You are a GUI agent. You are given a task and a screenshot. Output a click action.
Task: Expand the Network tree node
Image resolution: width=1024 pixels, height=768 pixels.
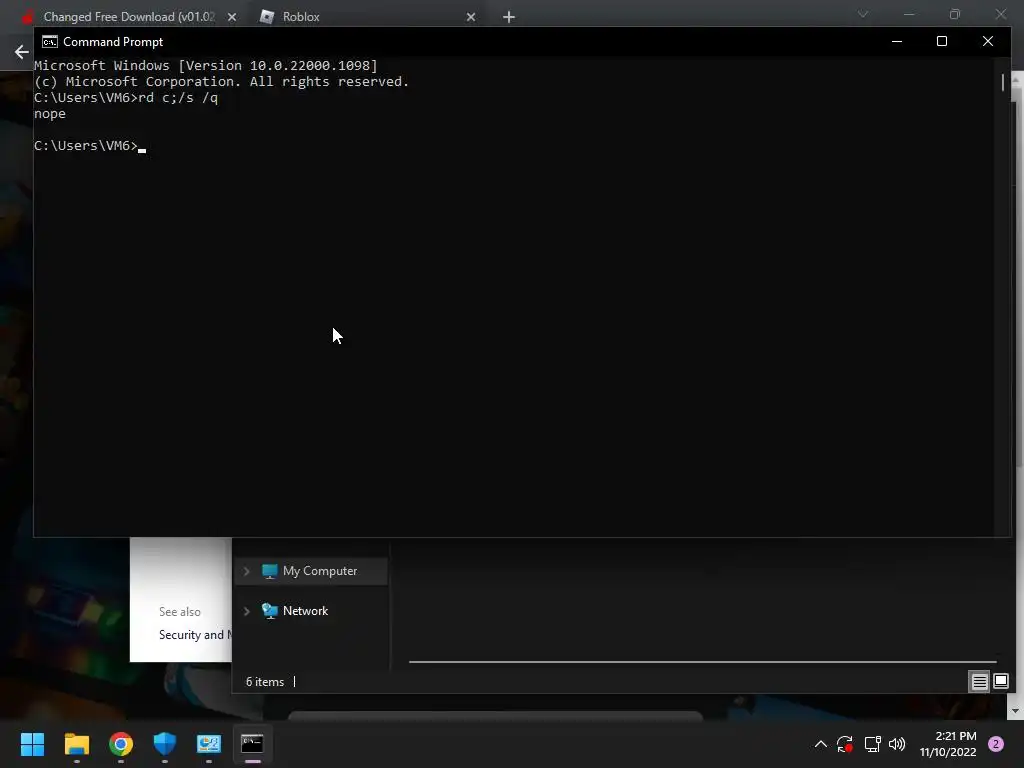[246, 611]
